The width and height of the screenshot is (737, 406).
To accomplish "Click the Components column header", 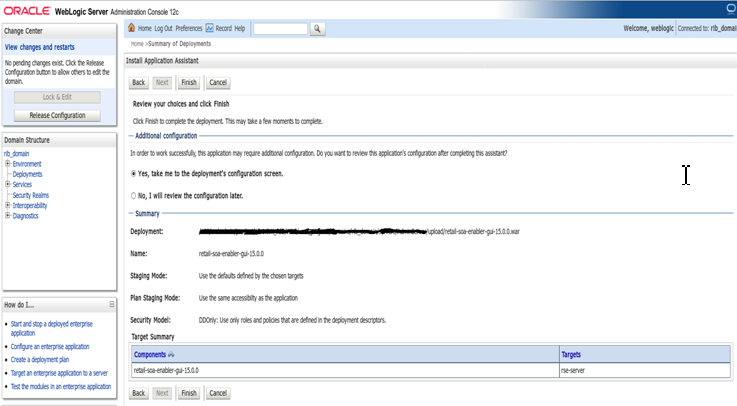I will click(150, 355).
